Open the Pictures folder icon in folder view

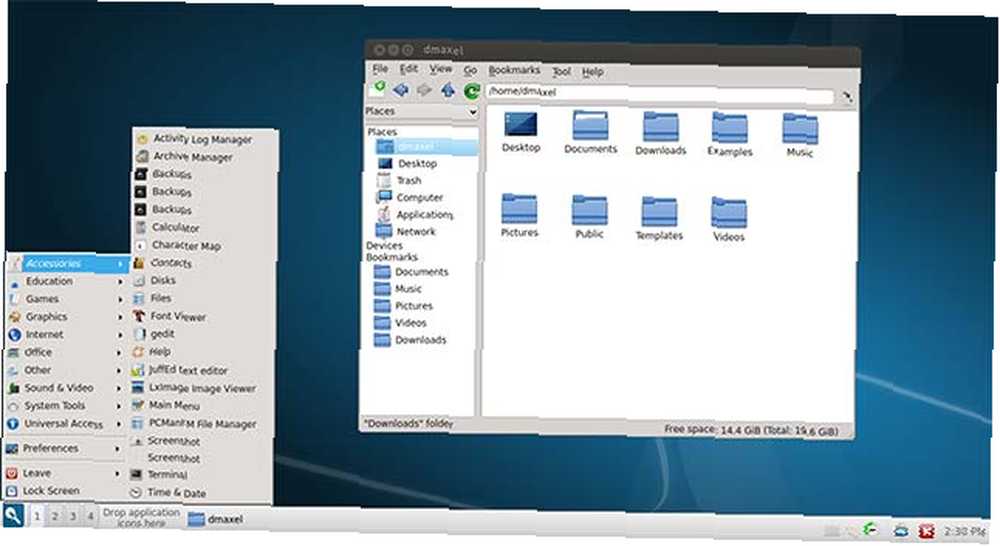pyautogui.click(x=519, y=216)
